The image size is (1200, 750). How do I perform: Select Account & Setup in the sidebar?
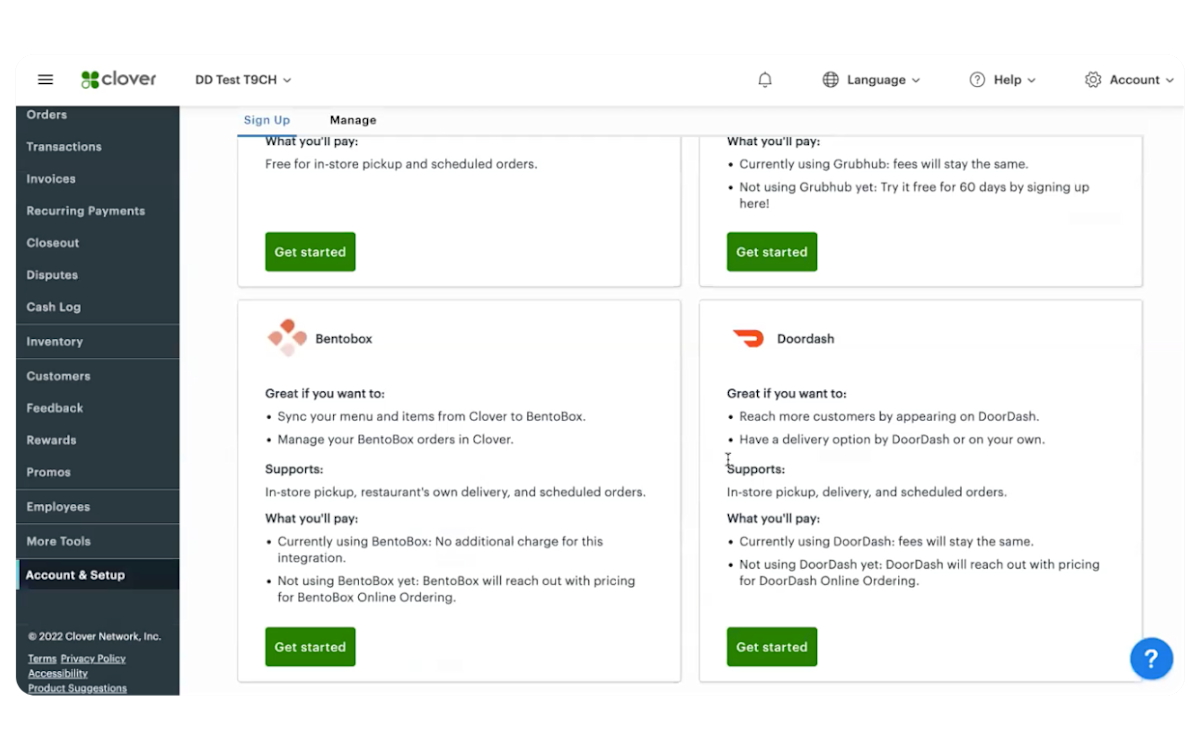click(98, 575)
